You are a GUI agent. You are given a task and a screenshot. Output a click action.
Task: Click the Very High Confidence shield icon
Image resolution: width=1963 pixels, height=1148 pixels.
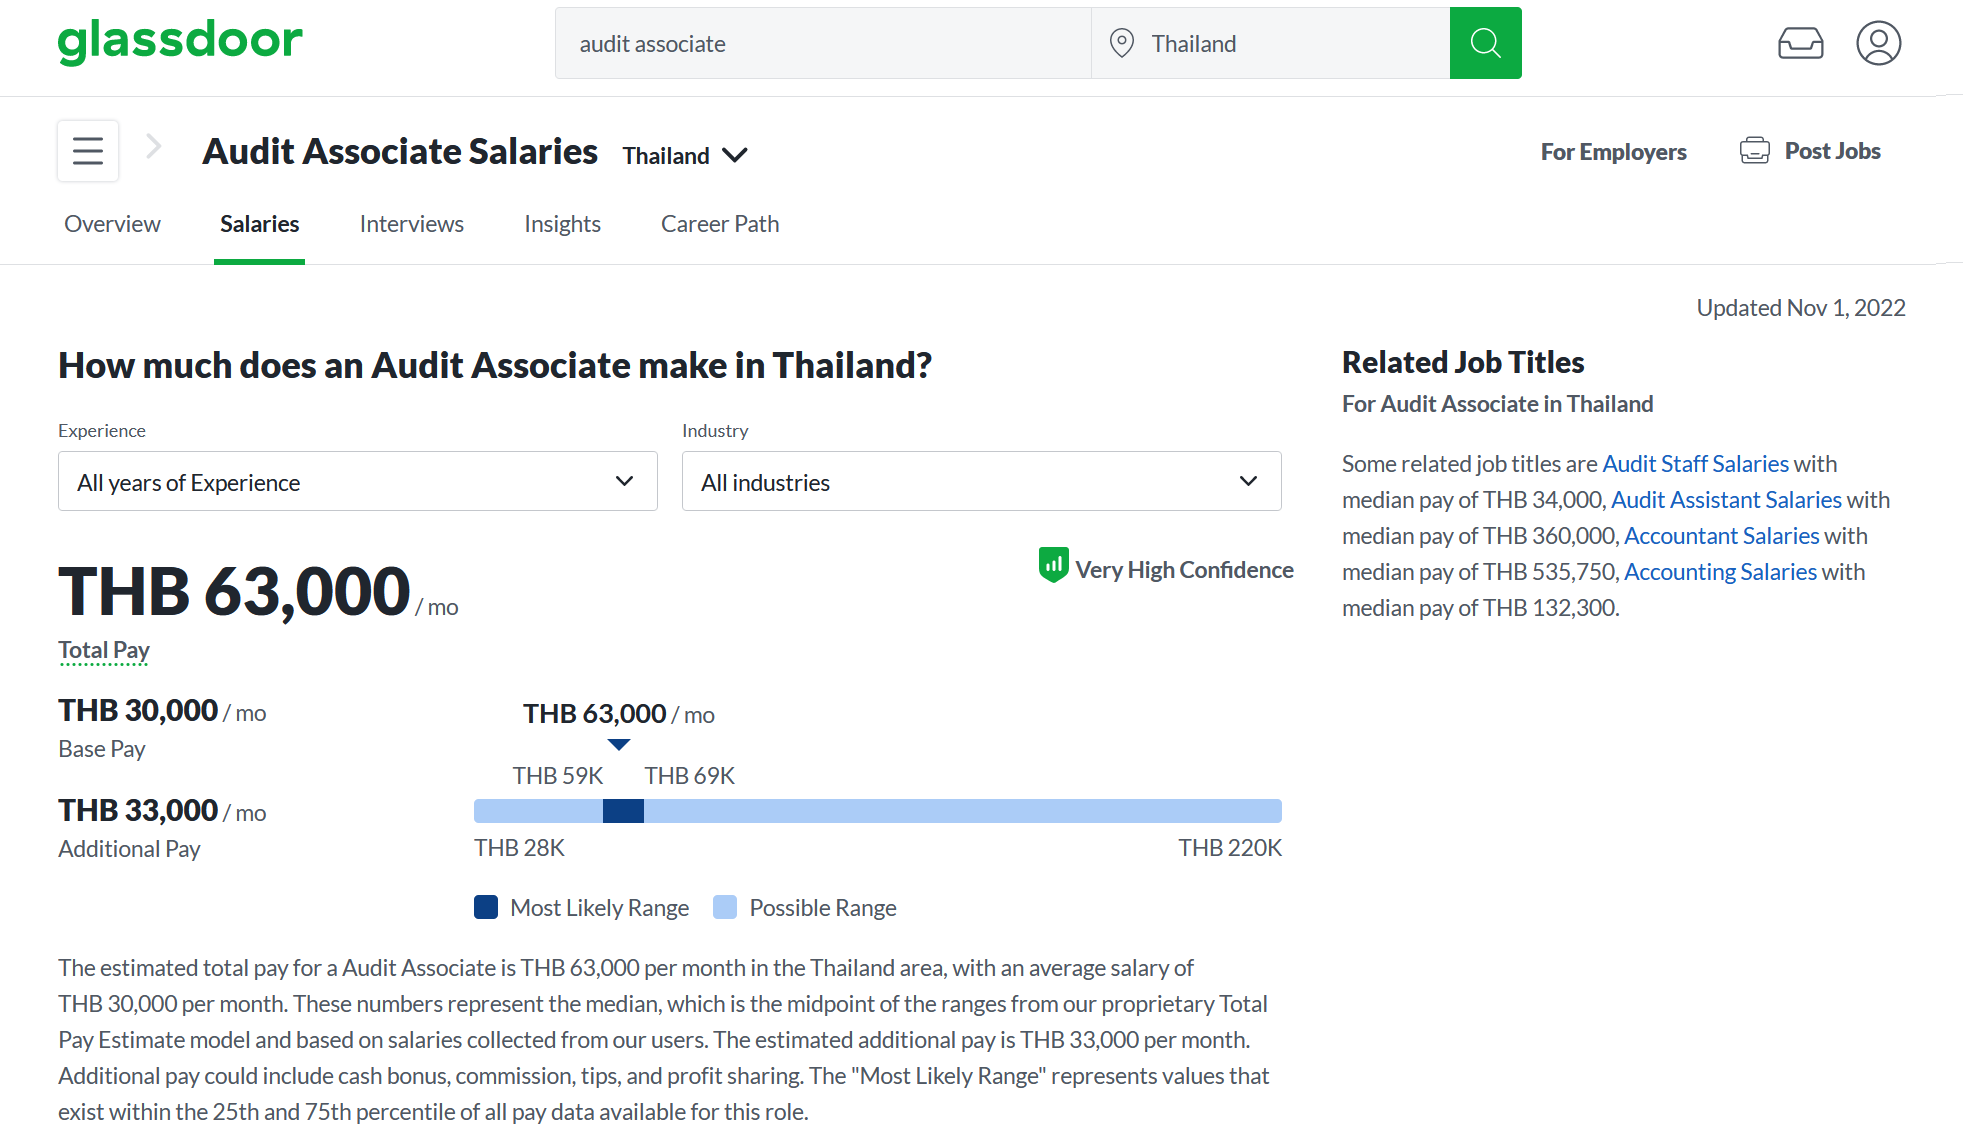point(1053,565)
